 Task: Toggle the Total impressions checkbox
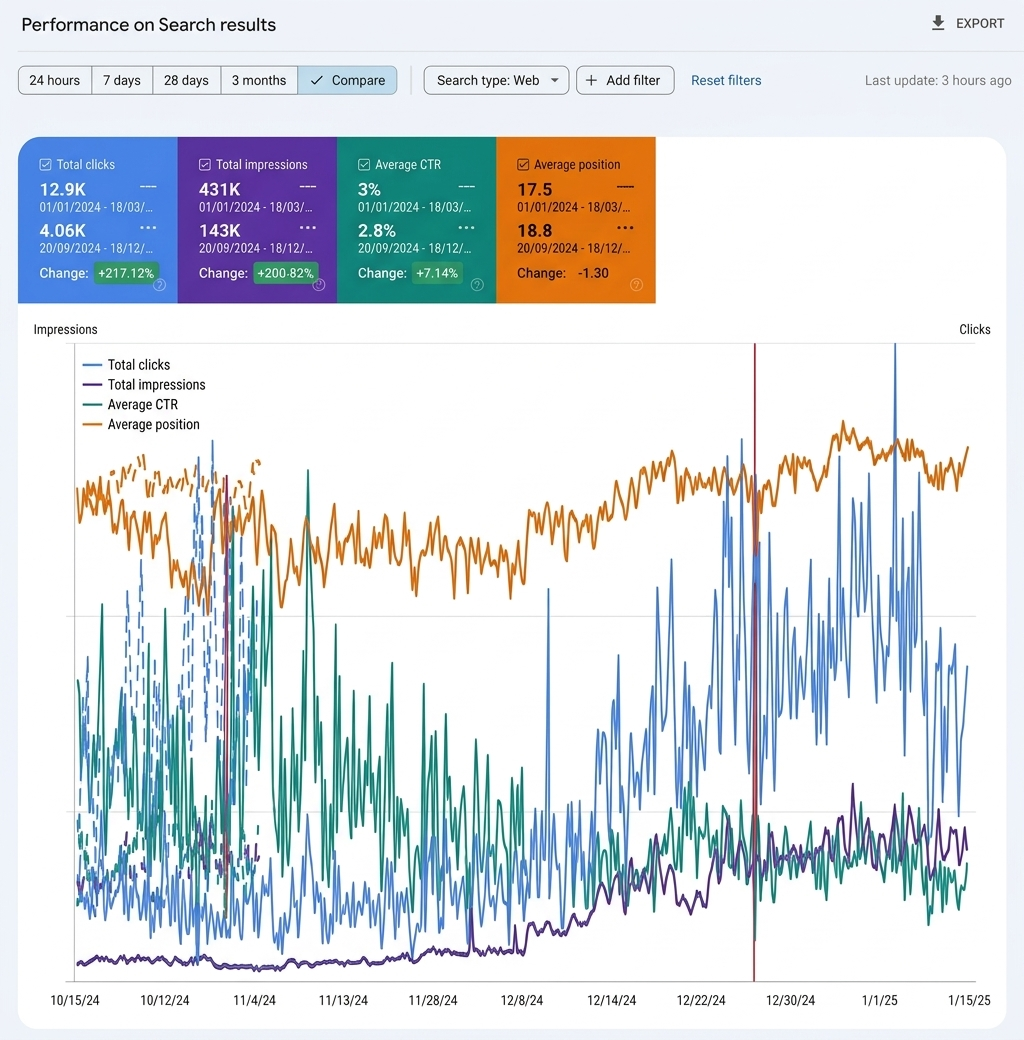coord(205,164)
